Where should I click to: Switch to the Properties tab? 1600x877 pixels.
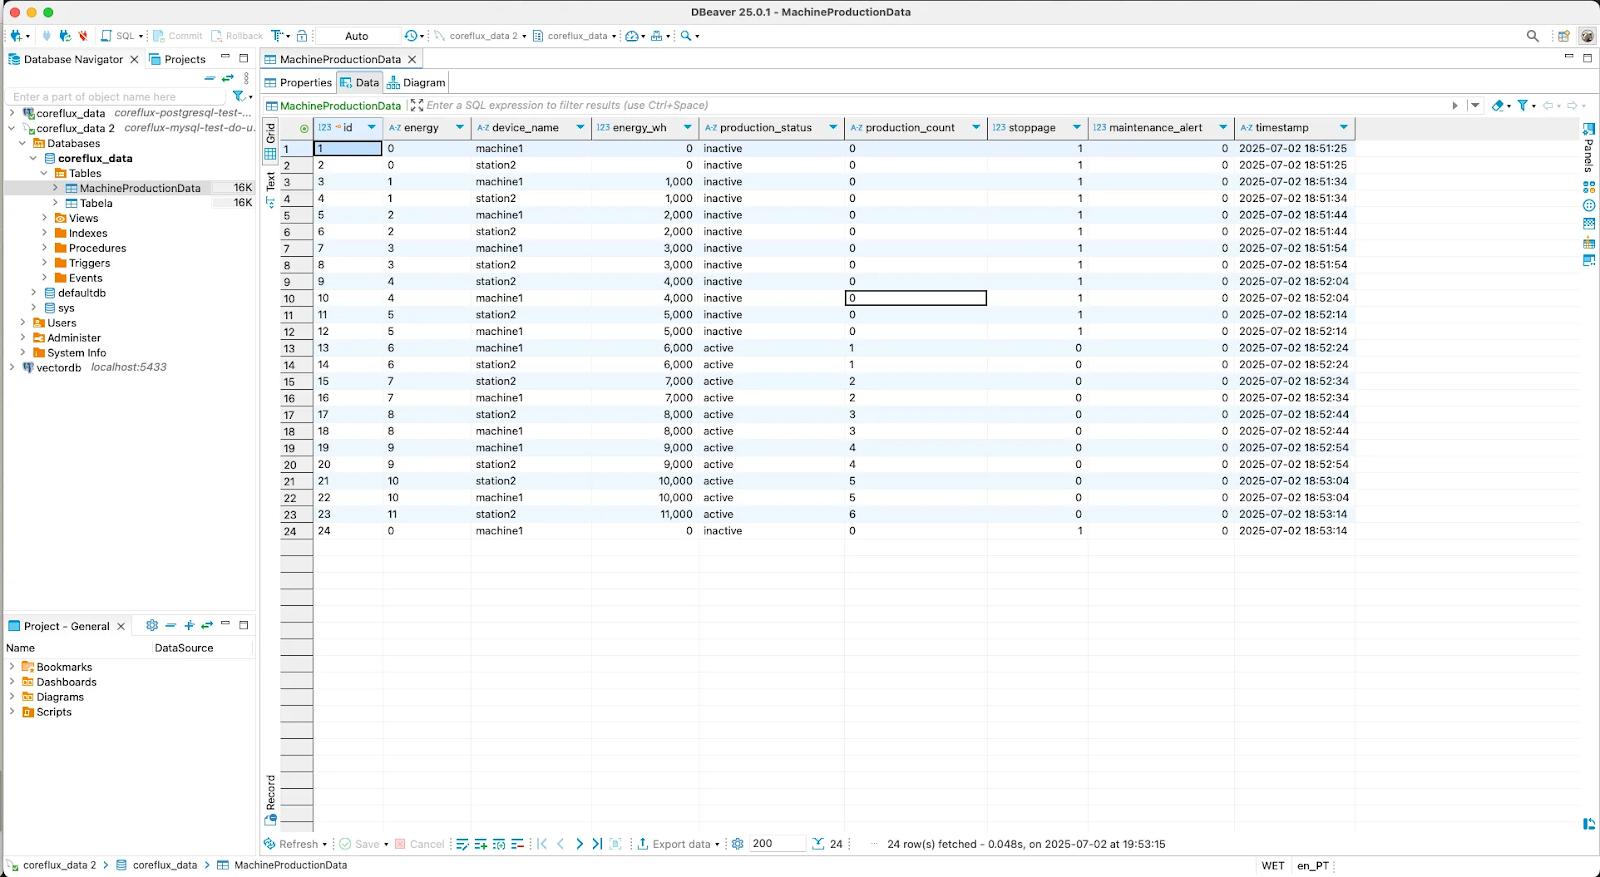tap(298, 83)
